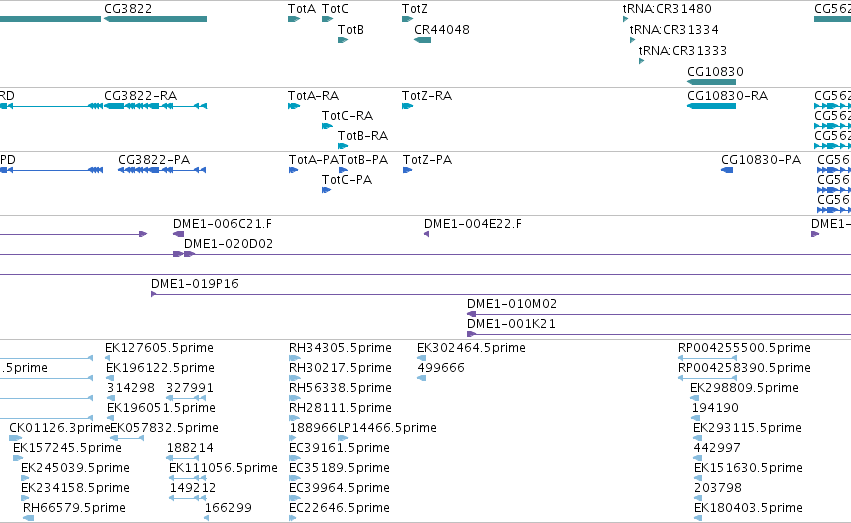Select EST EC39161.5prime label
Image resolution: width=851 pixels, height=523 pixels.
click(340, 448)
